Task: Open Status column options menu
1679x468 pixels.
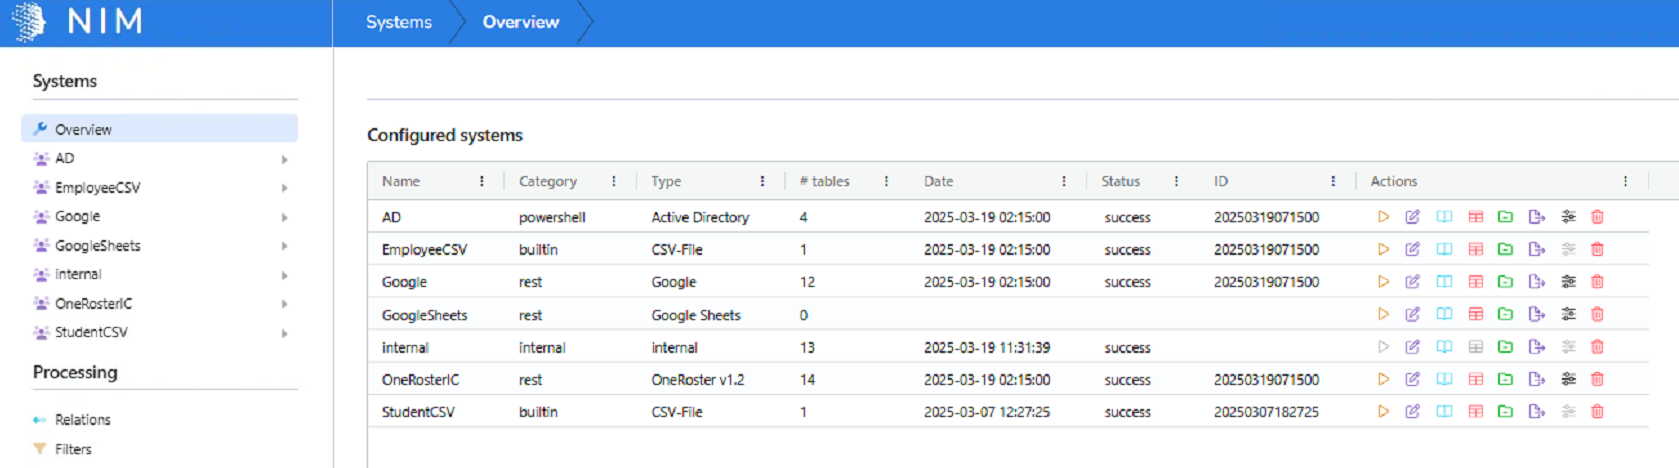Action: click(1176, 181)
